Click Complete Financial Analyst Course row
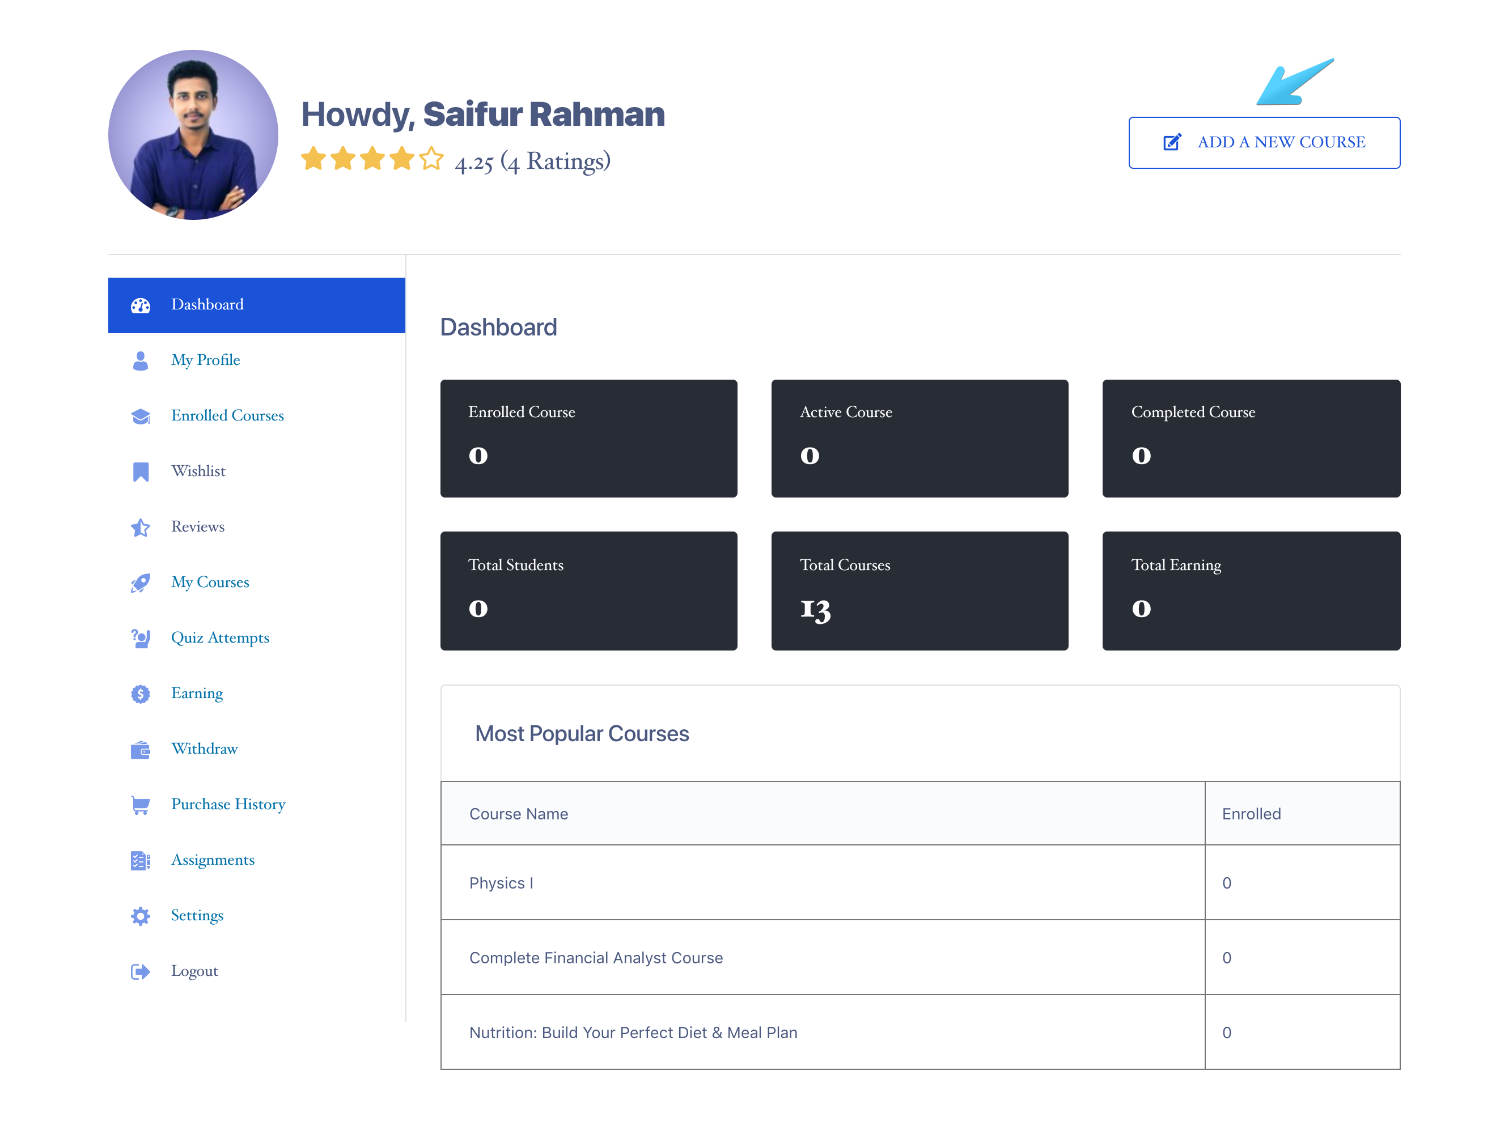 920,958
